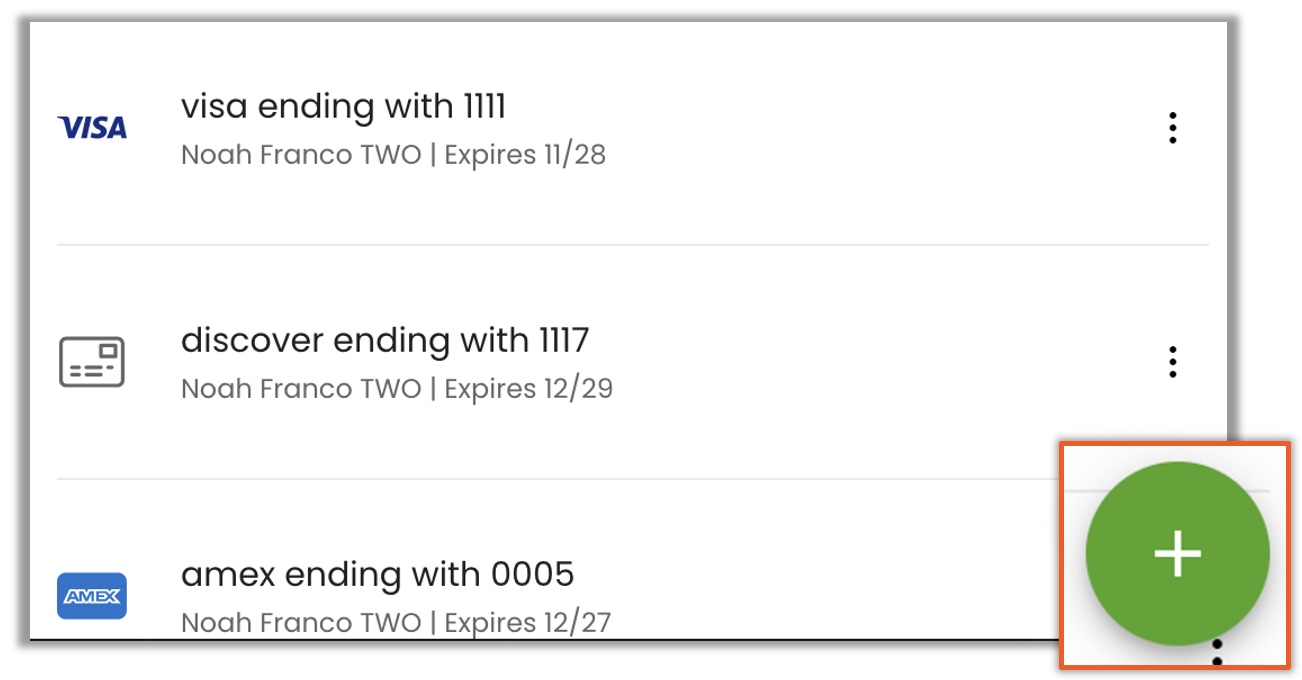
Task: Click the word "discover" in second card title
Action: click(252, 341)
